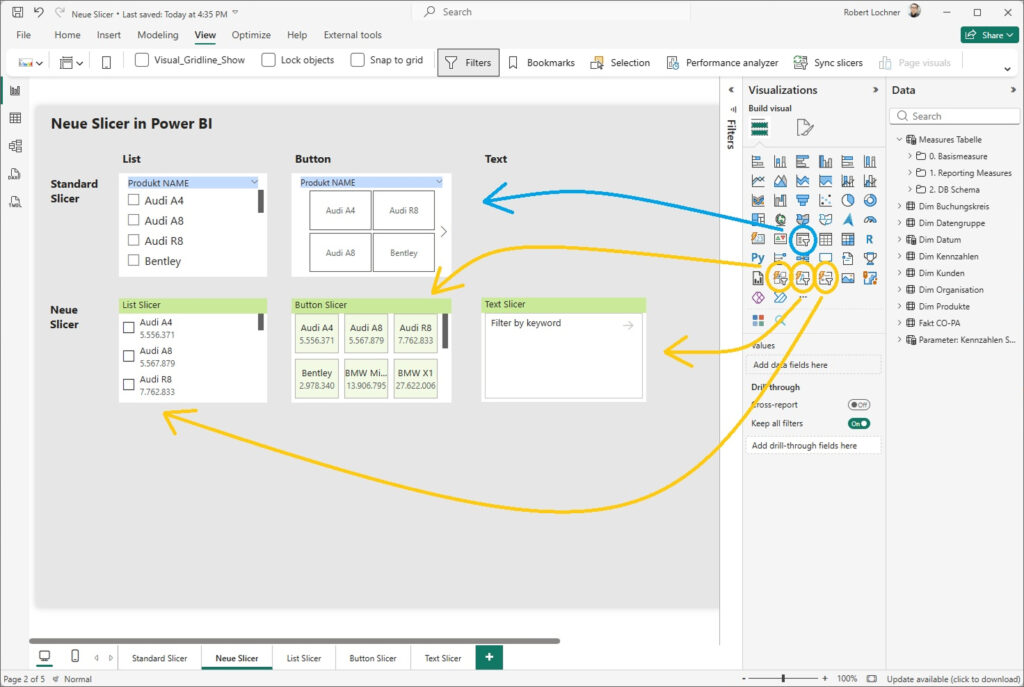Switch to the Button Slicer page tab
Screen dimensions: 1024x687
[373, 658]
